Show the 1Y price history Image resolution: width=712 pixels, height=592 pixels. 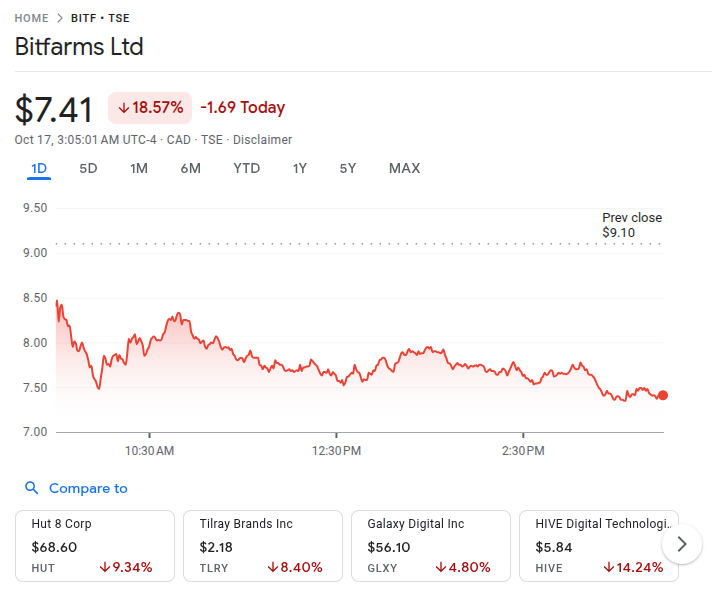point(300,168)
